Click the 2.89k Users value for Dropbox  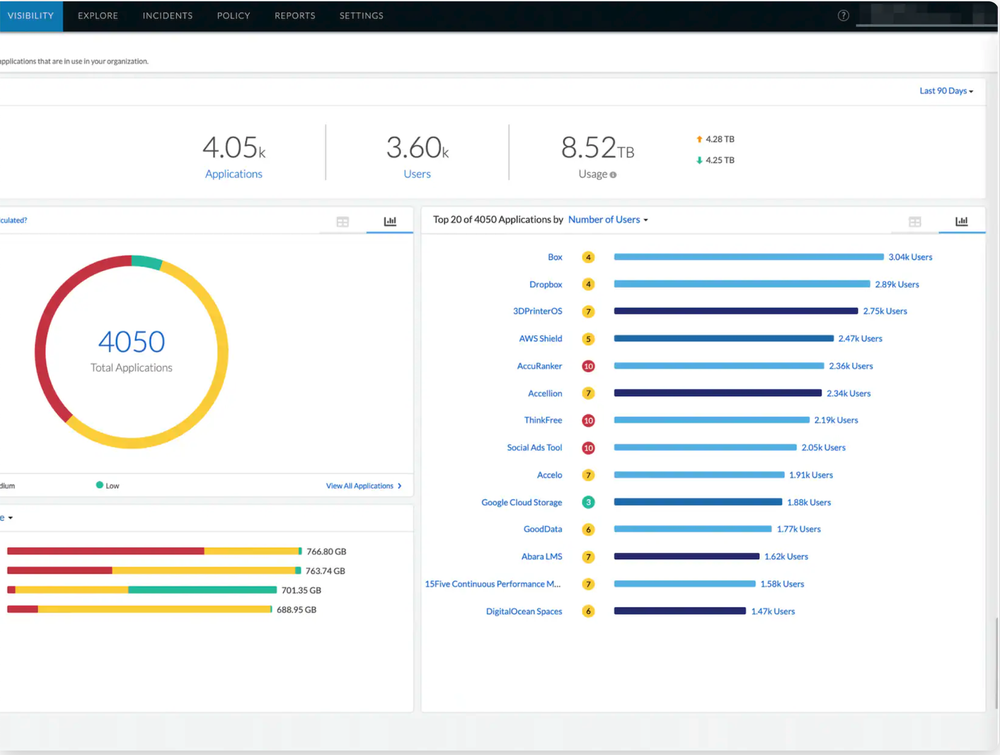(897, 284)
